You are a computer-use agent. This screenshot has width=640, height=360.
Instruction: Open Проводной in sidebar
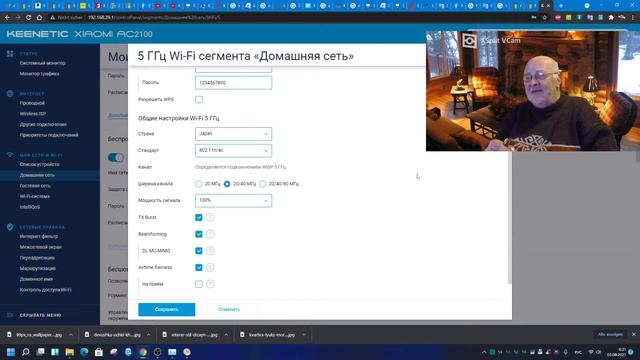pyautogui.click(x=32, y=103)
